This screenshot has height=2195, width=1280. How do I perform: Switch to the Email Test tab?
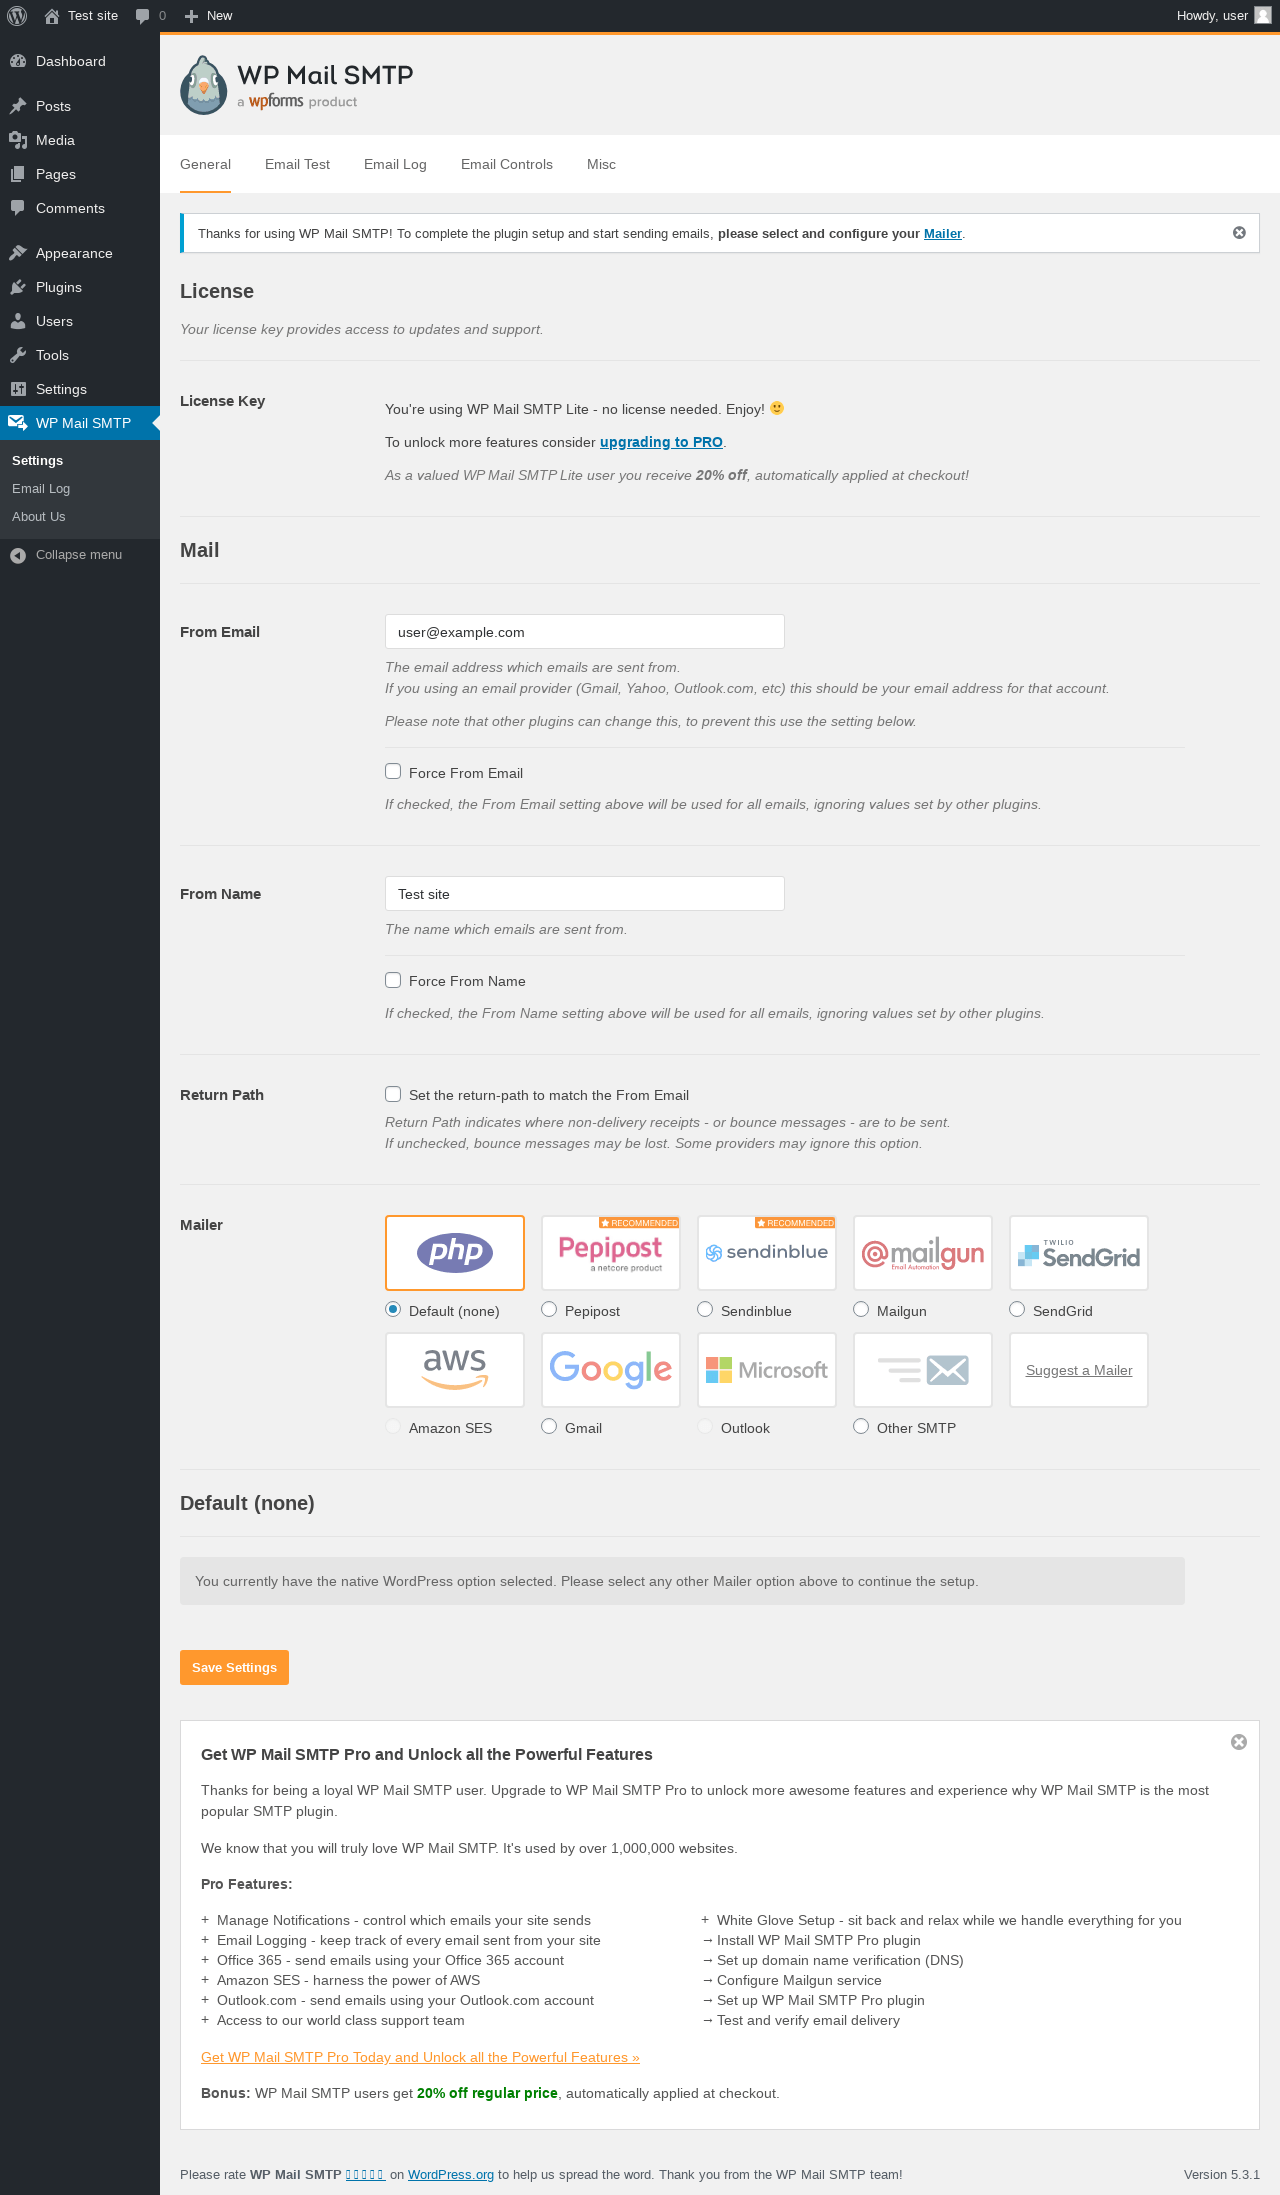tap(297, 164)
